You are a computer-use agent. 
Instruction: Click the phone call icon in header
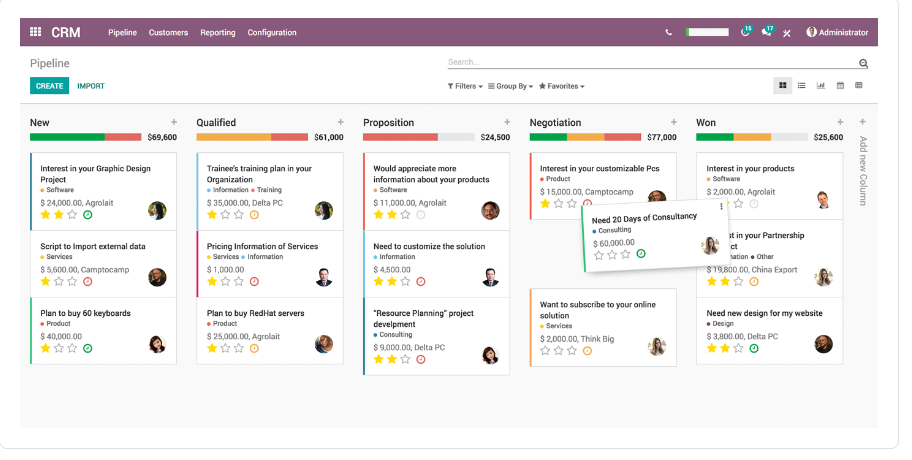click(x=668, y=33)
